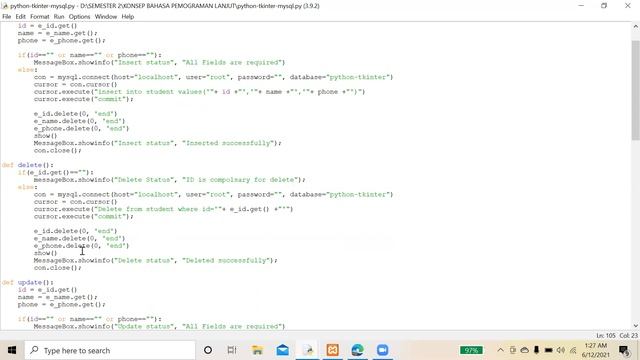
Task: Click the 'def delete():' line
Action: 27,165
